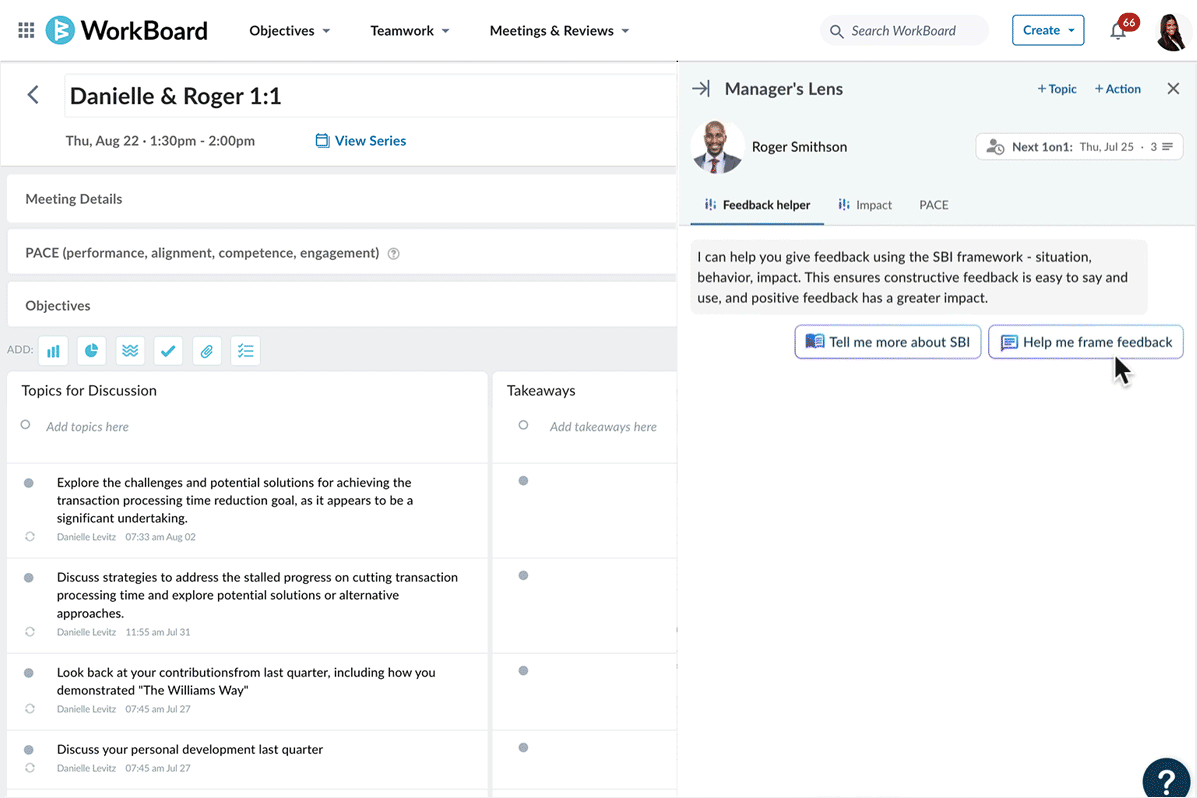Click the 'Topics for Discussion' heading
1197x798 pixels.
pyautogui.click(x=89, y=390)
